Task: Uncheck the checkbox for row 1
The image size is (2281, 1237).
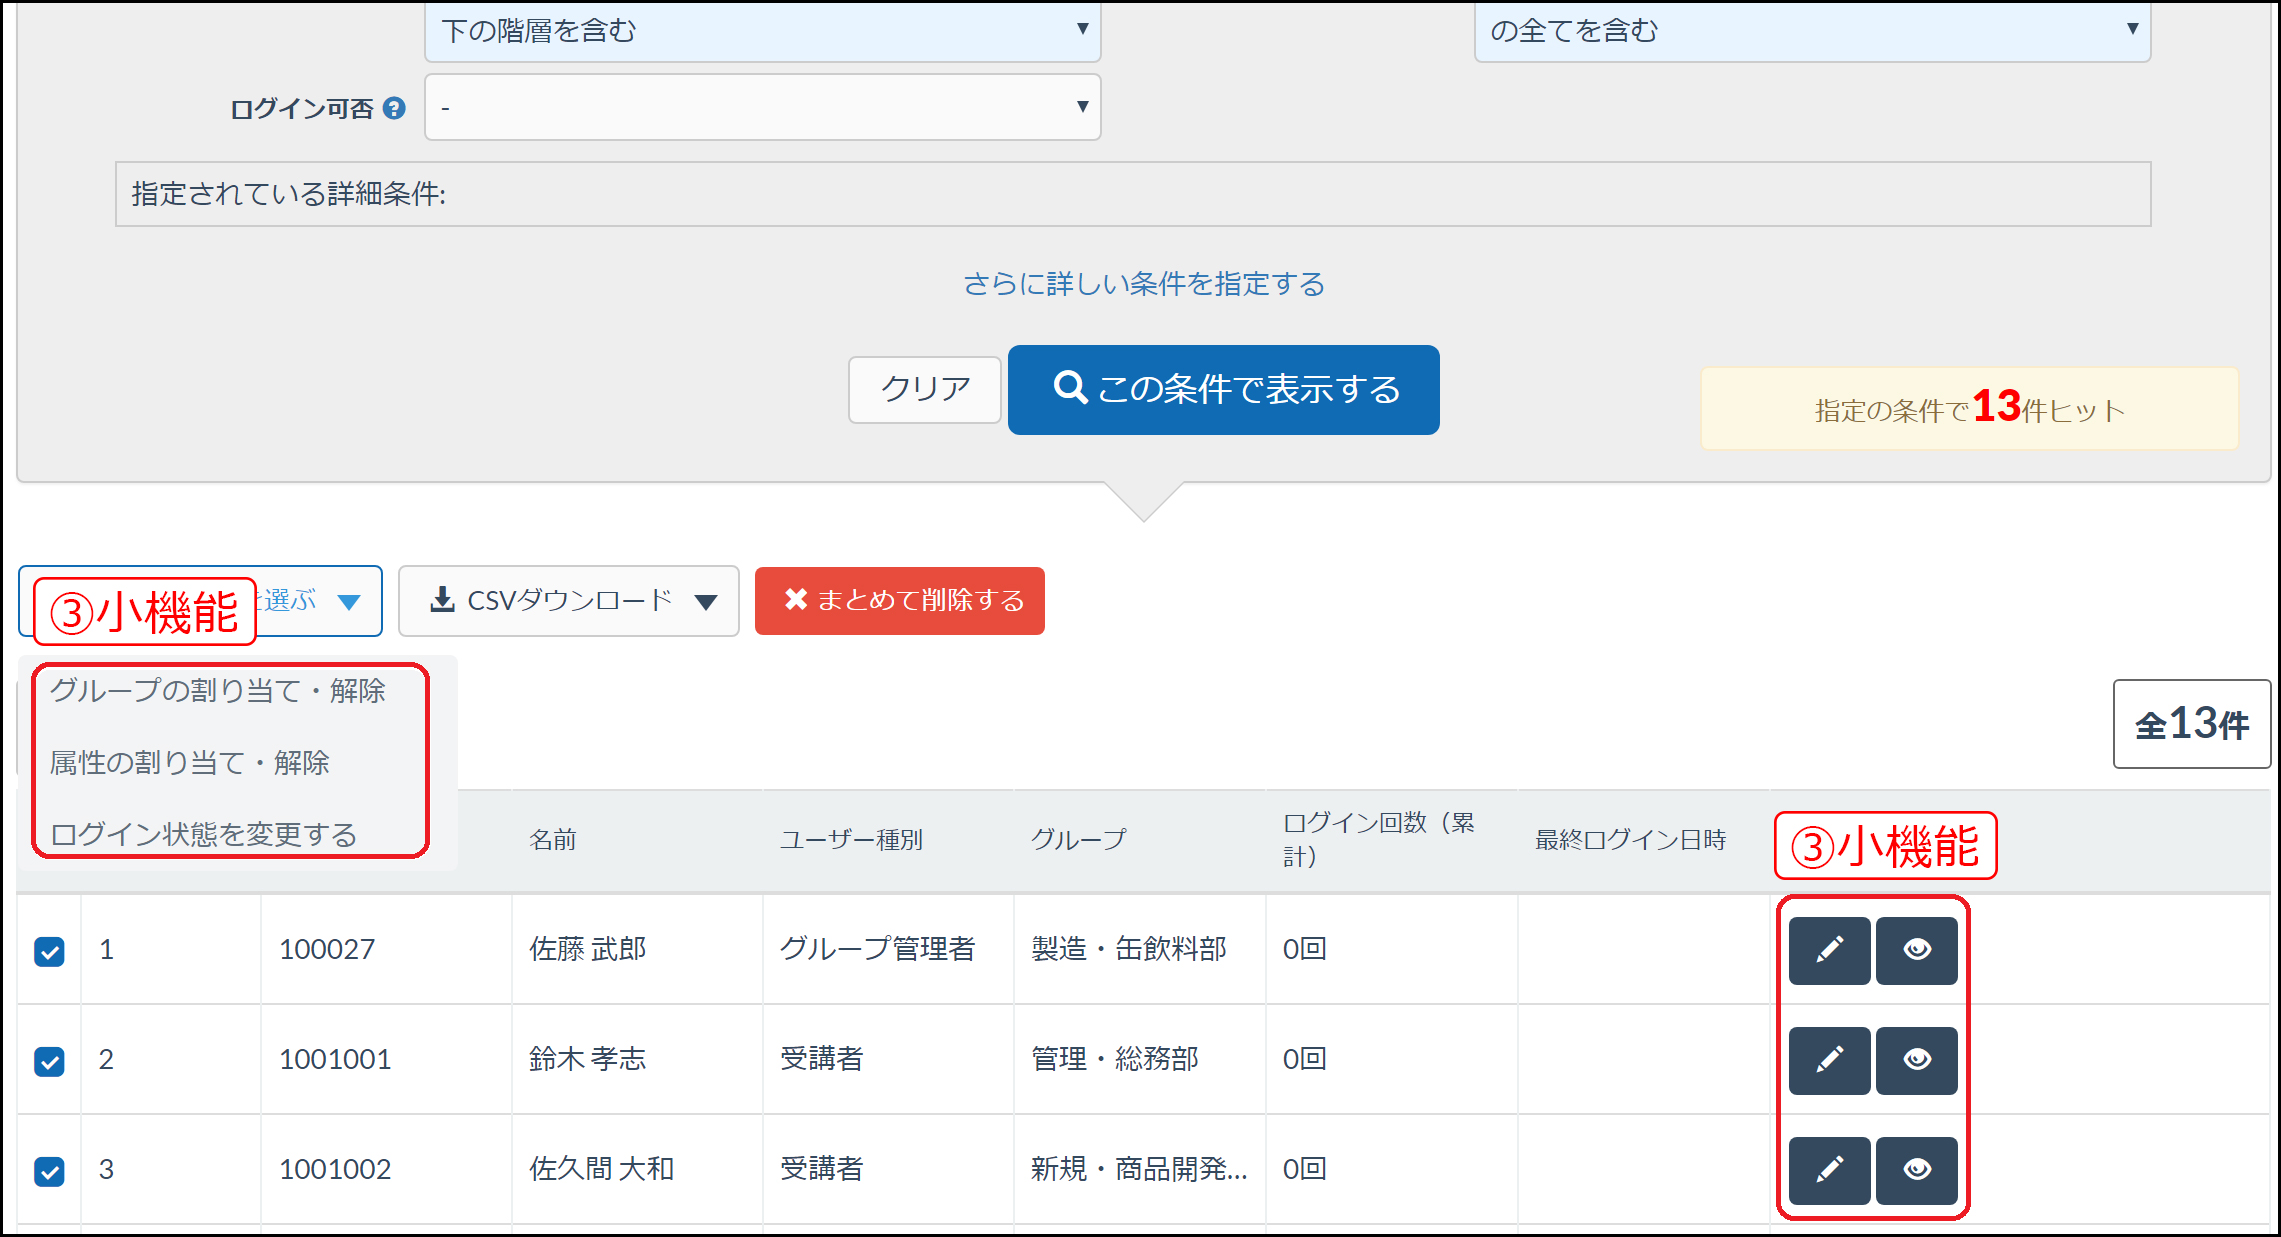Action: tap(49, 950)
